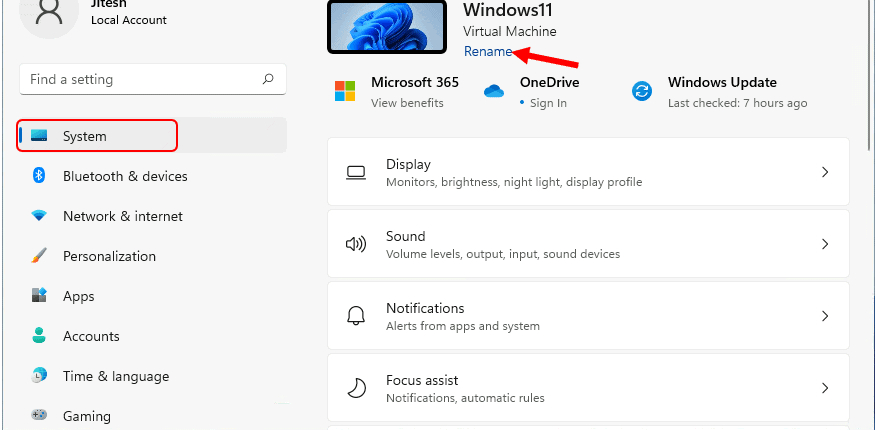Image resolution: width=880 pixels, height=430 pixels.
Task: Click the Sound speaker icon
Action: click(356, 244)
